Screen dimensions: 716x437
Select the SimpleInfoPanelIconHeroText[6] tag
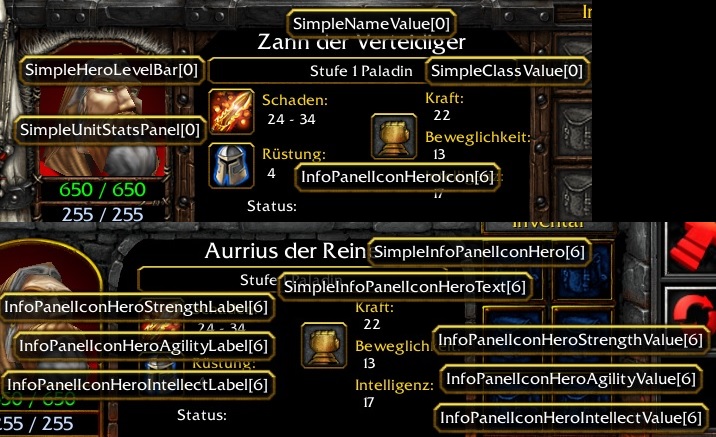405,287
